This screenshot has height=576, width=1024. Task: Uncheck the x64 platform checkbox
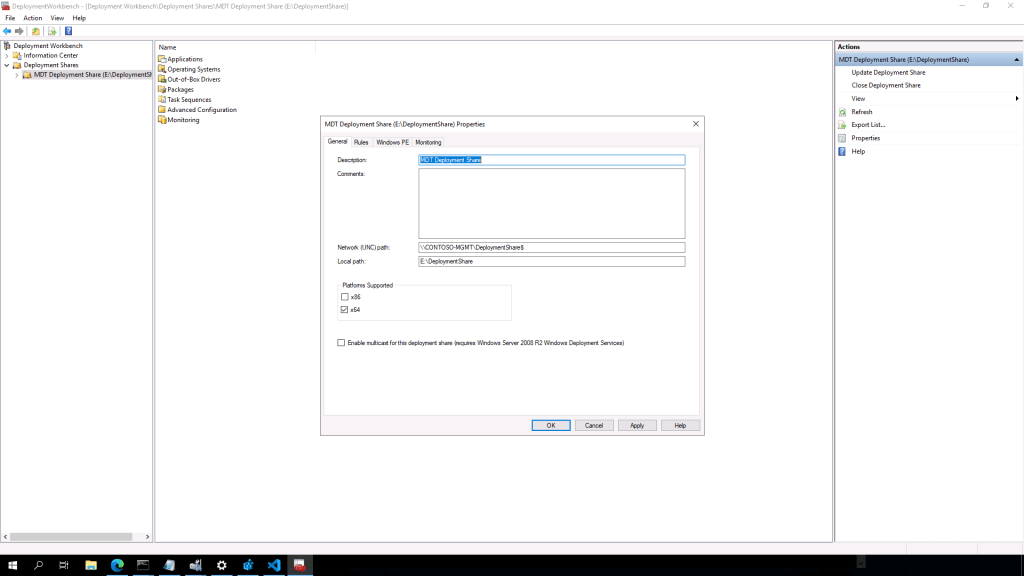pyautogui.click(x=345, y=310)
